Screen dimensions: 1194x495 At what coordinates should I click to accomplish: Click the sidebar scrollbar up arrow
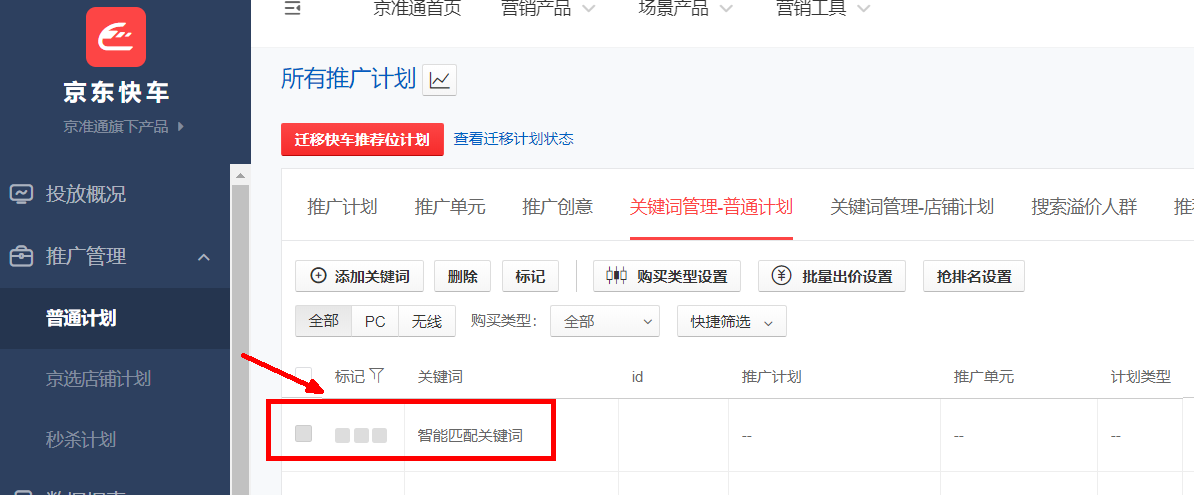[x=241, y=174]
